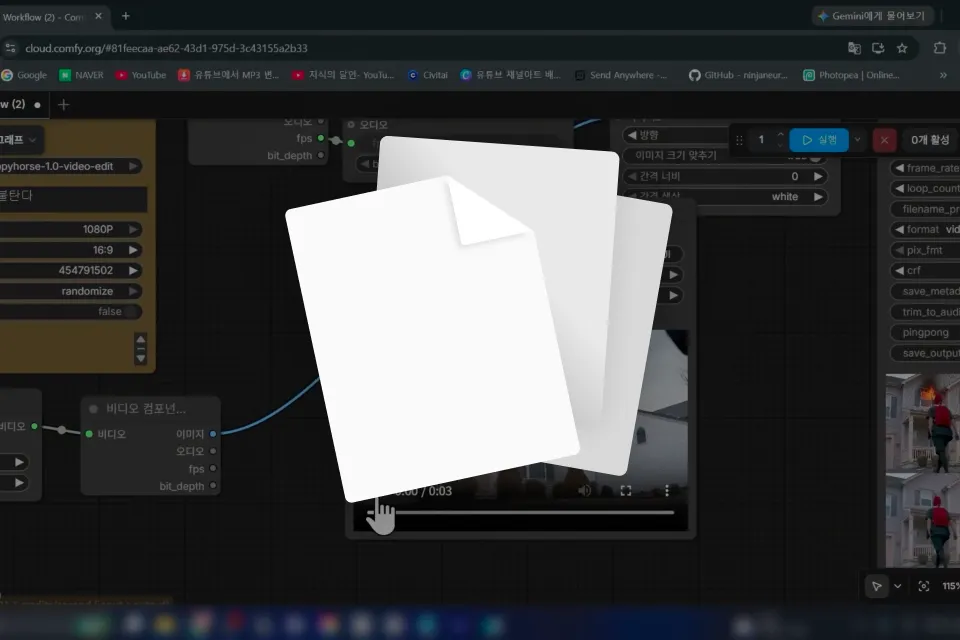Open the pointer mode chevron dropdown
Screen dimensions: 960x640
click(x=898, y=586)
